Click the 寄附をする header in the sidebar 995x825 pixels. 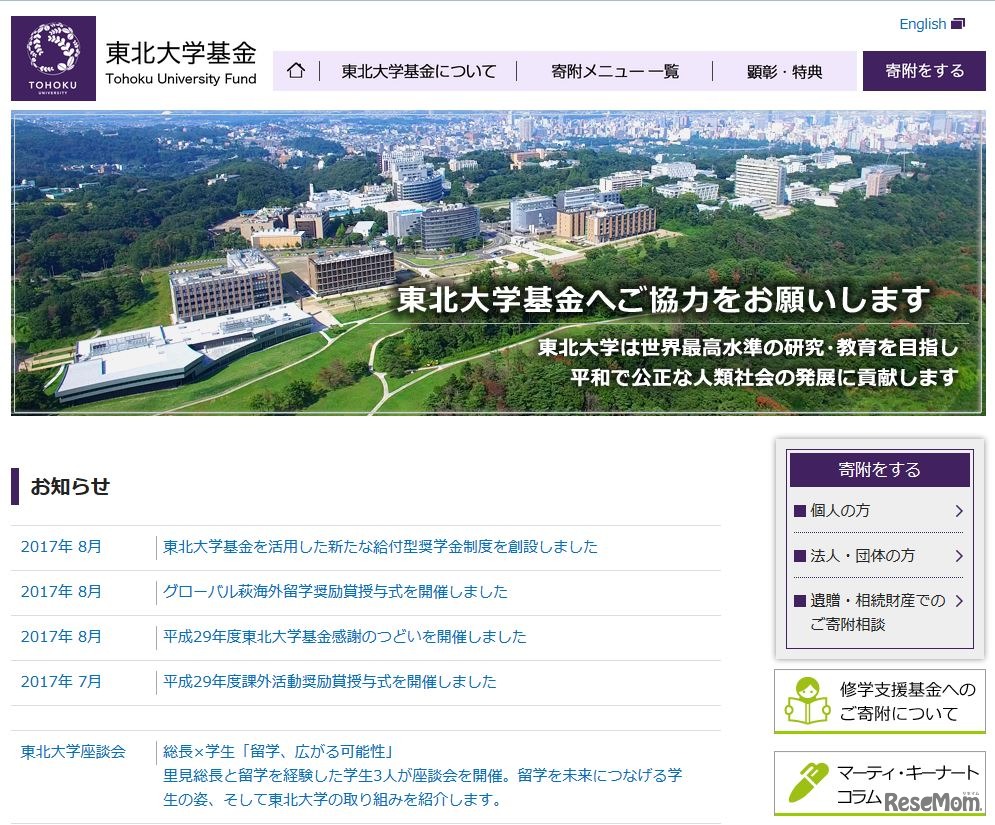point(878,469)
